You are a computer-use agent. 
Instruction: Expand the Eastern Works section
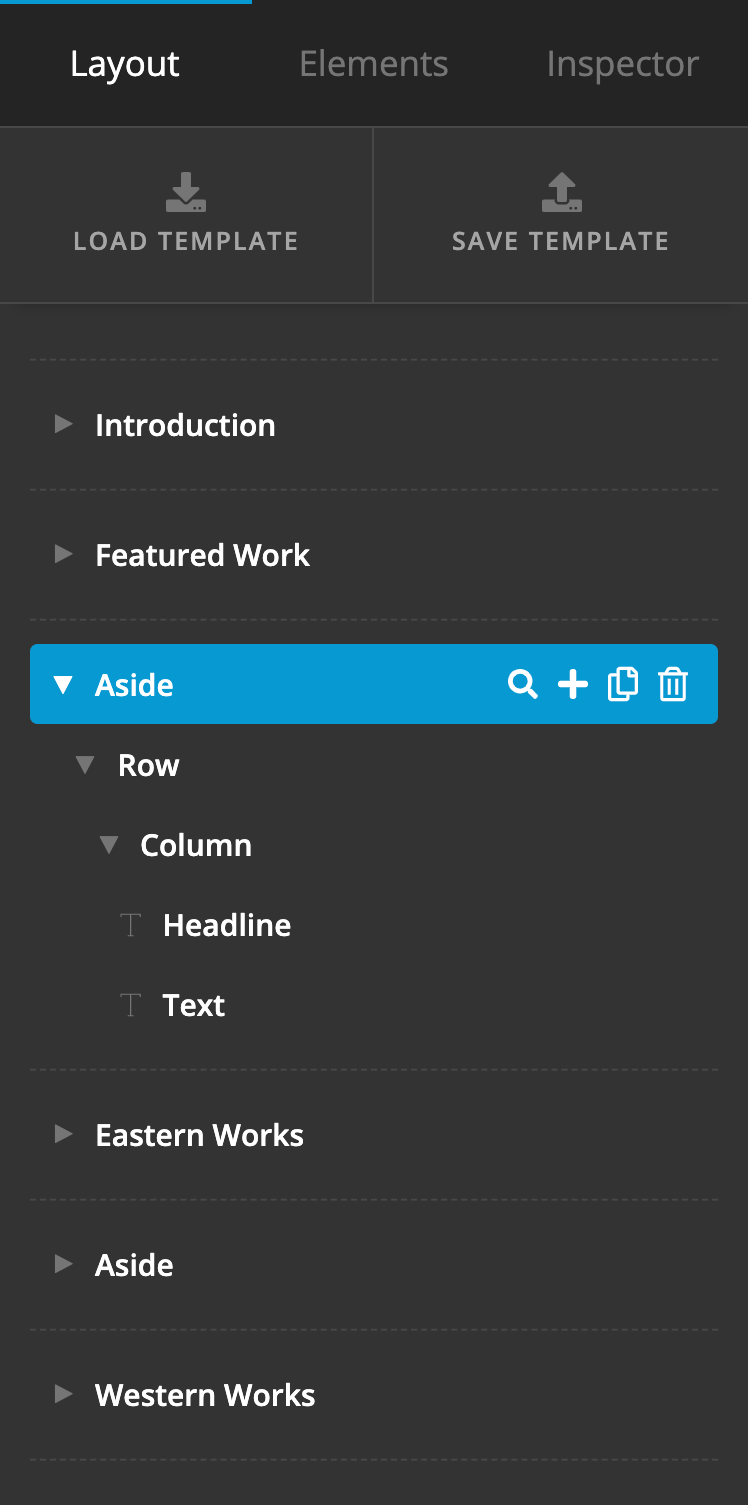coord(63,1134)
